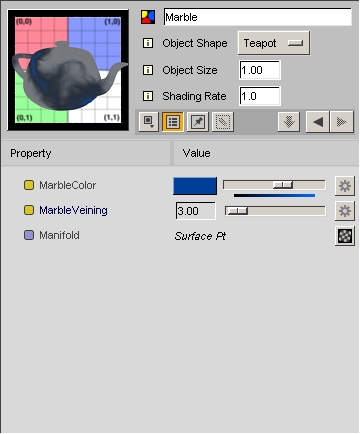Click info icon next to Object Size
This screenshot has width=360, height=434.
point(148,70)
